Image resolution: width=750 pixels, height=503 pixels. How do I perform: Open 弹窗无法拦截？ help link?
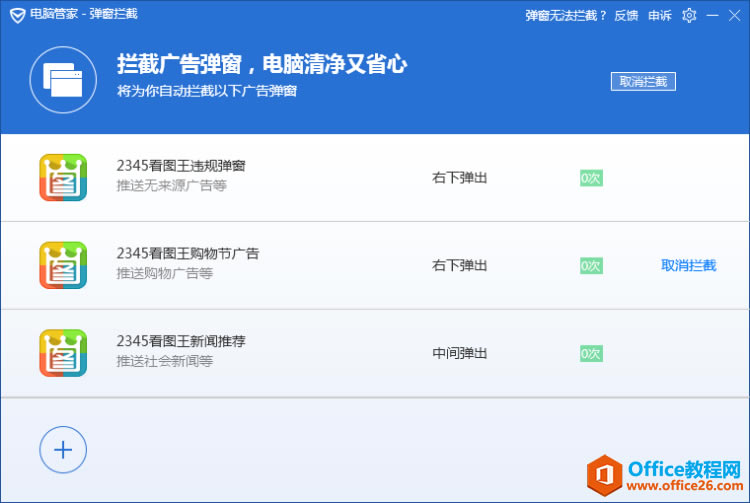565,16
